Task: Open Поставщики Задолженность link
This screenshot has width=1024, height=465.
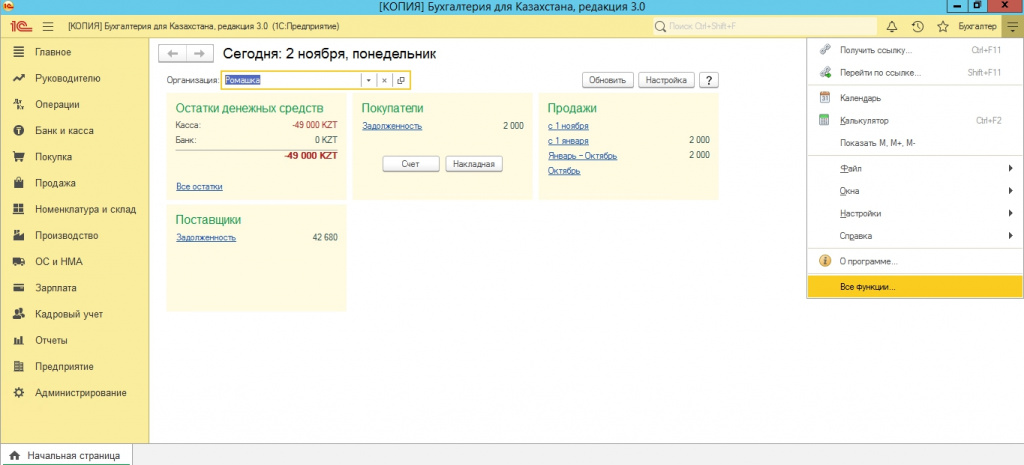Action: pos(206,238)
